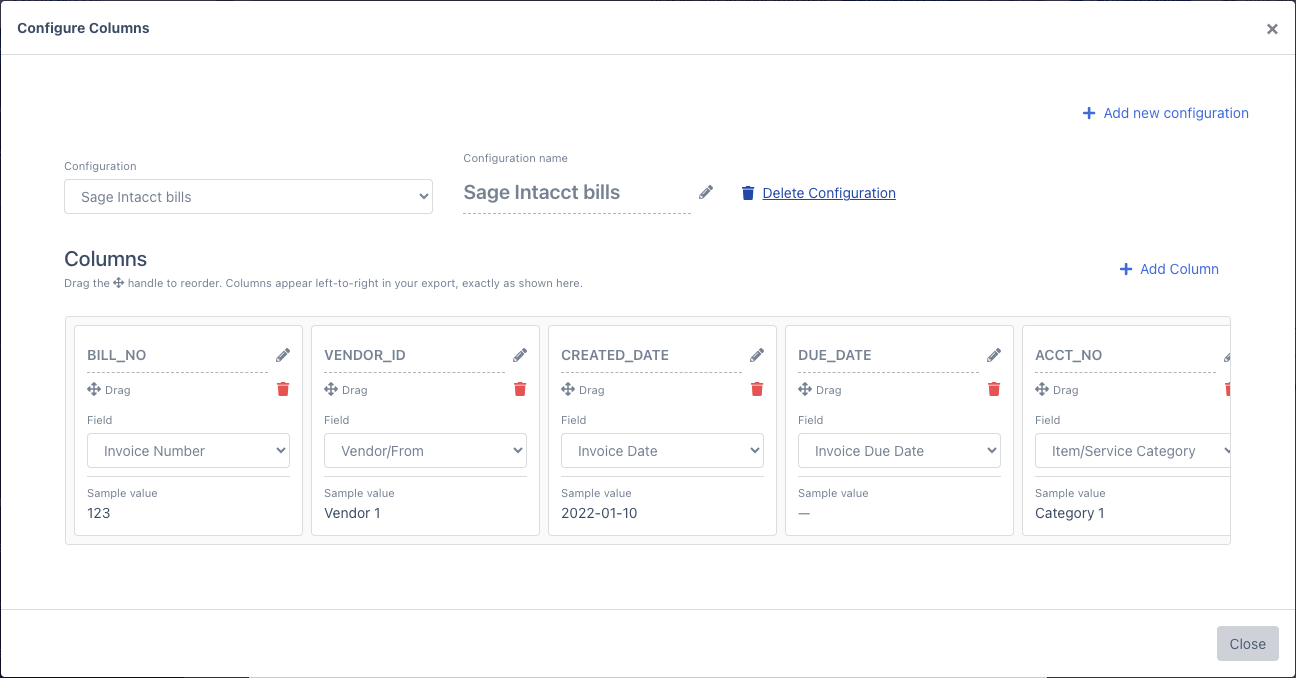Grab the CREATED_DATE drag handle

pos(568,389)
